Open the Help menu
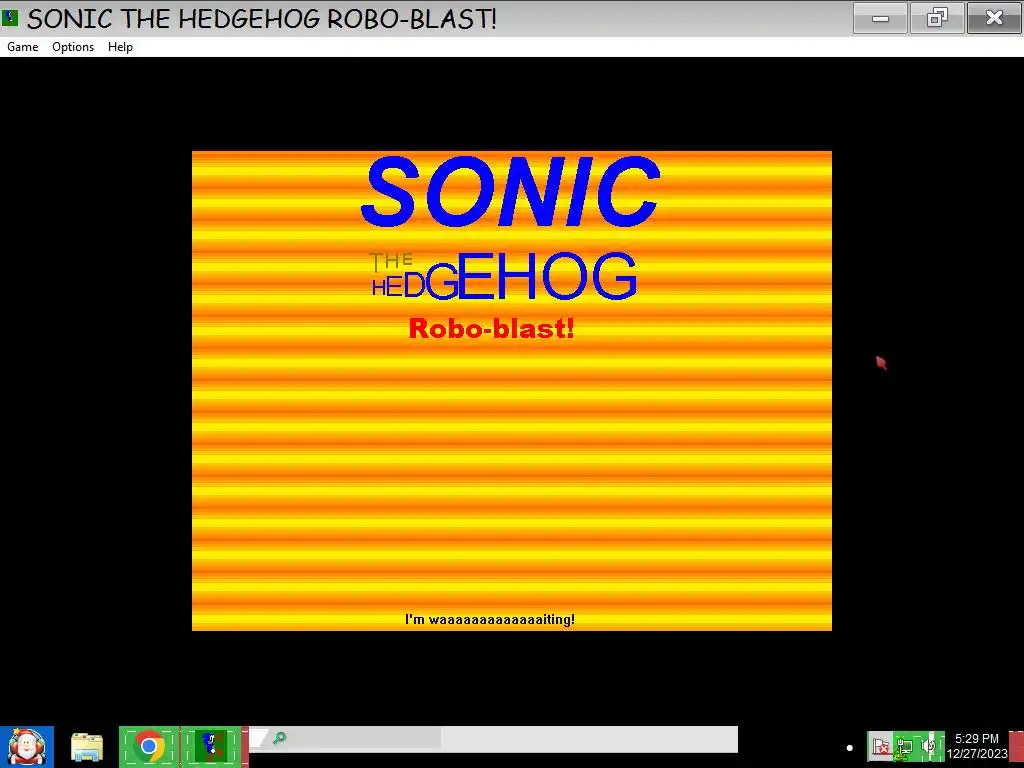This screenshot has width=1024, height=768. click(120, 47)
